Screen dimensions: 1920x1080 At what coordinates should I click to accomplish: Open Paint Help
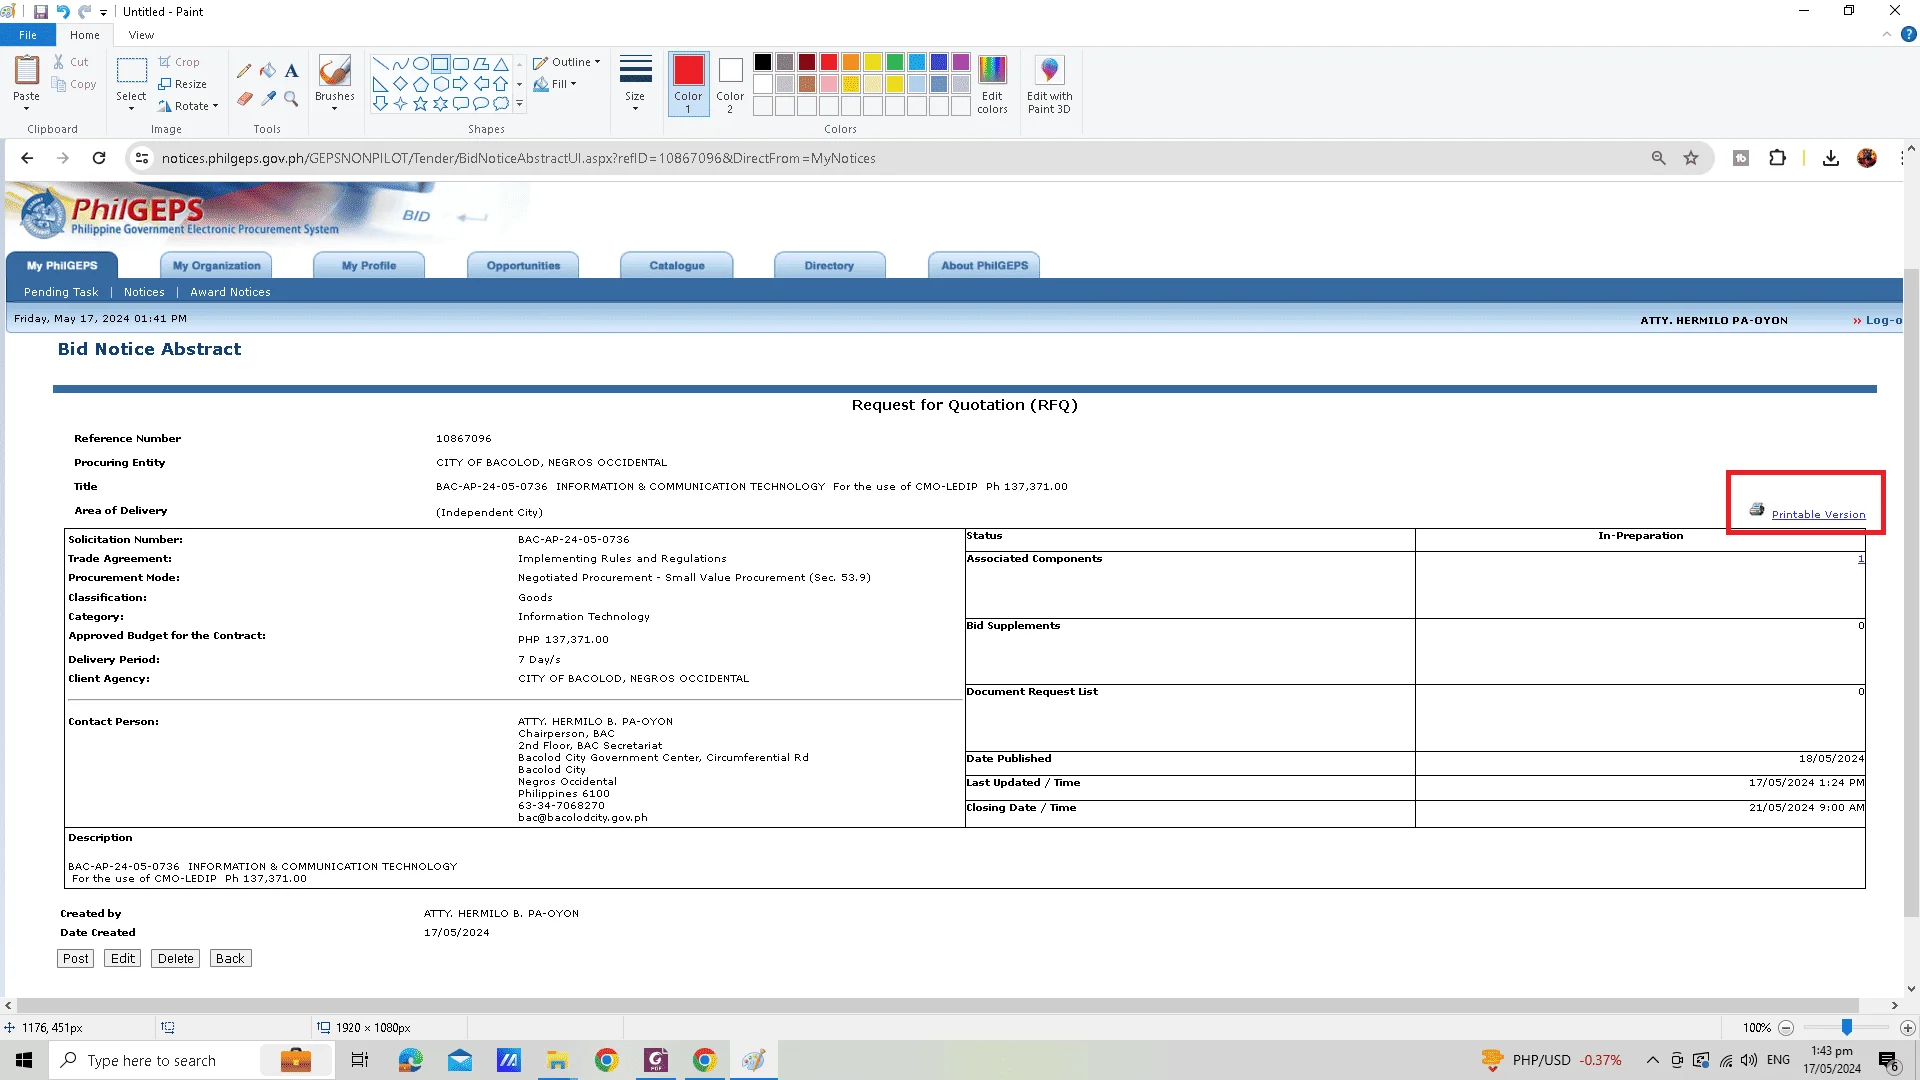[1908, 35]
